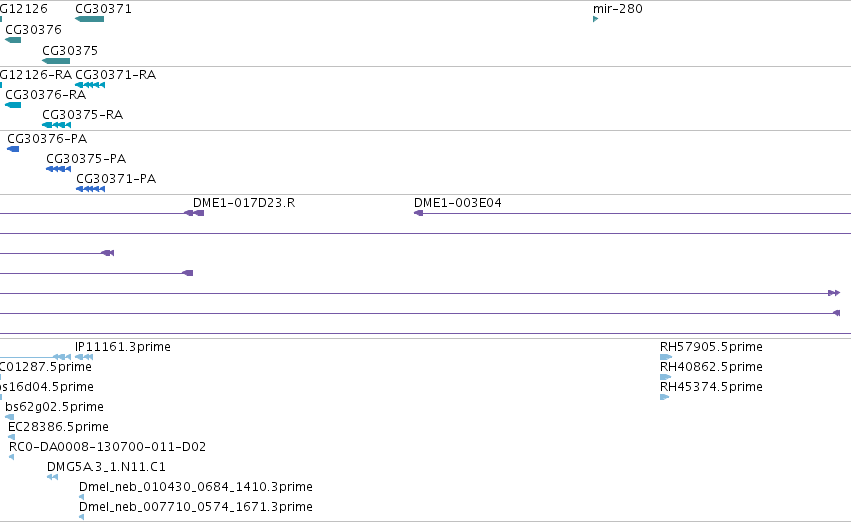Select the RH57905.5prime EST glyph
Image resolution: width=851 pixels, height=522 pixels.
point(666,357)
